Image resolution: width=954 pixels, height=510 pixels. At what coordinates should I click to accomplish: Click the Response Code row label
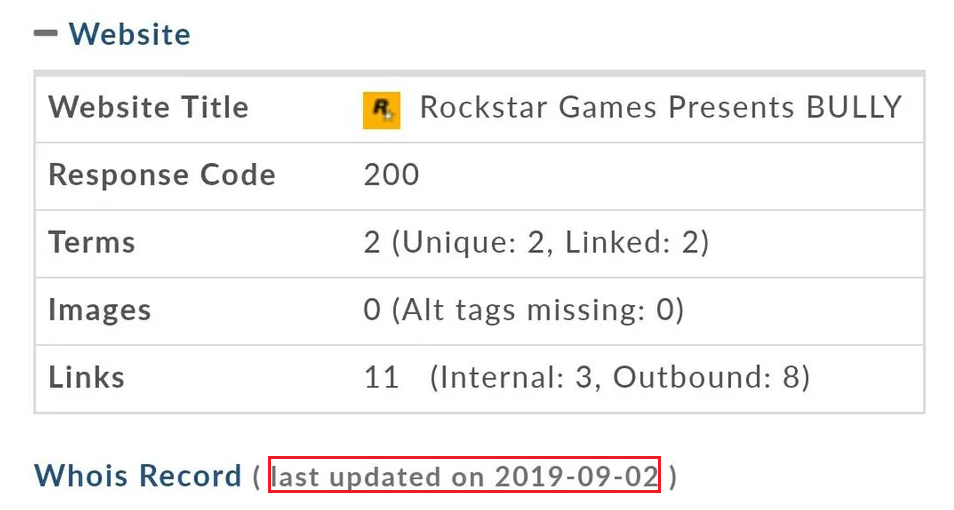click(161, 175)
